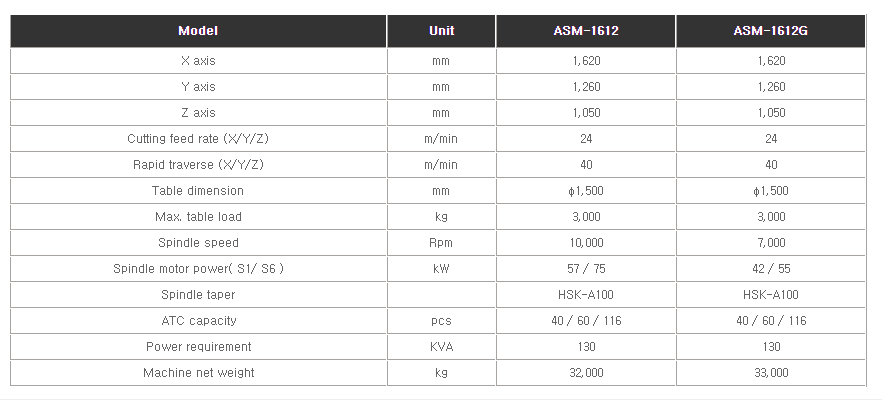Viewport: 882px width, 403px height.
Task: Click the Max. table load label
Action: click(198, 217)
